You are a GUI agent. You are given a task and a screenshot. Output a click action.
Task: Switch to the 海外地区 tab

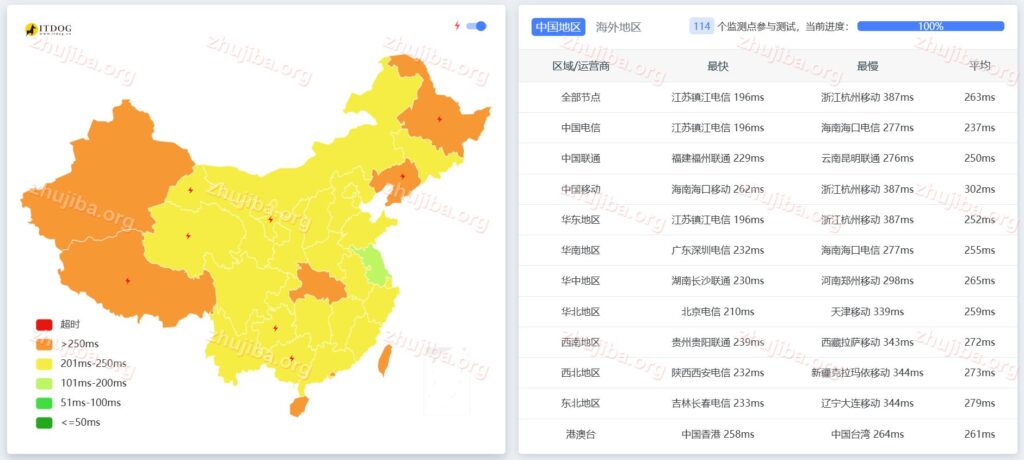(618, 27)
